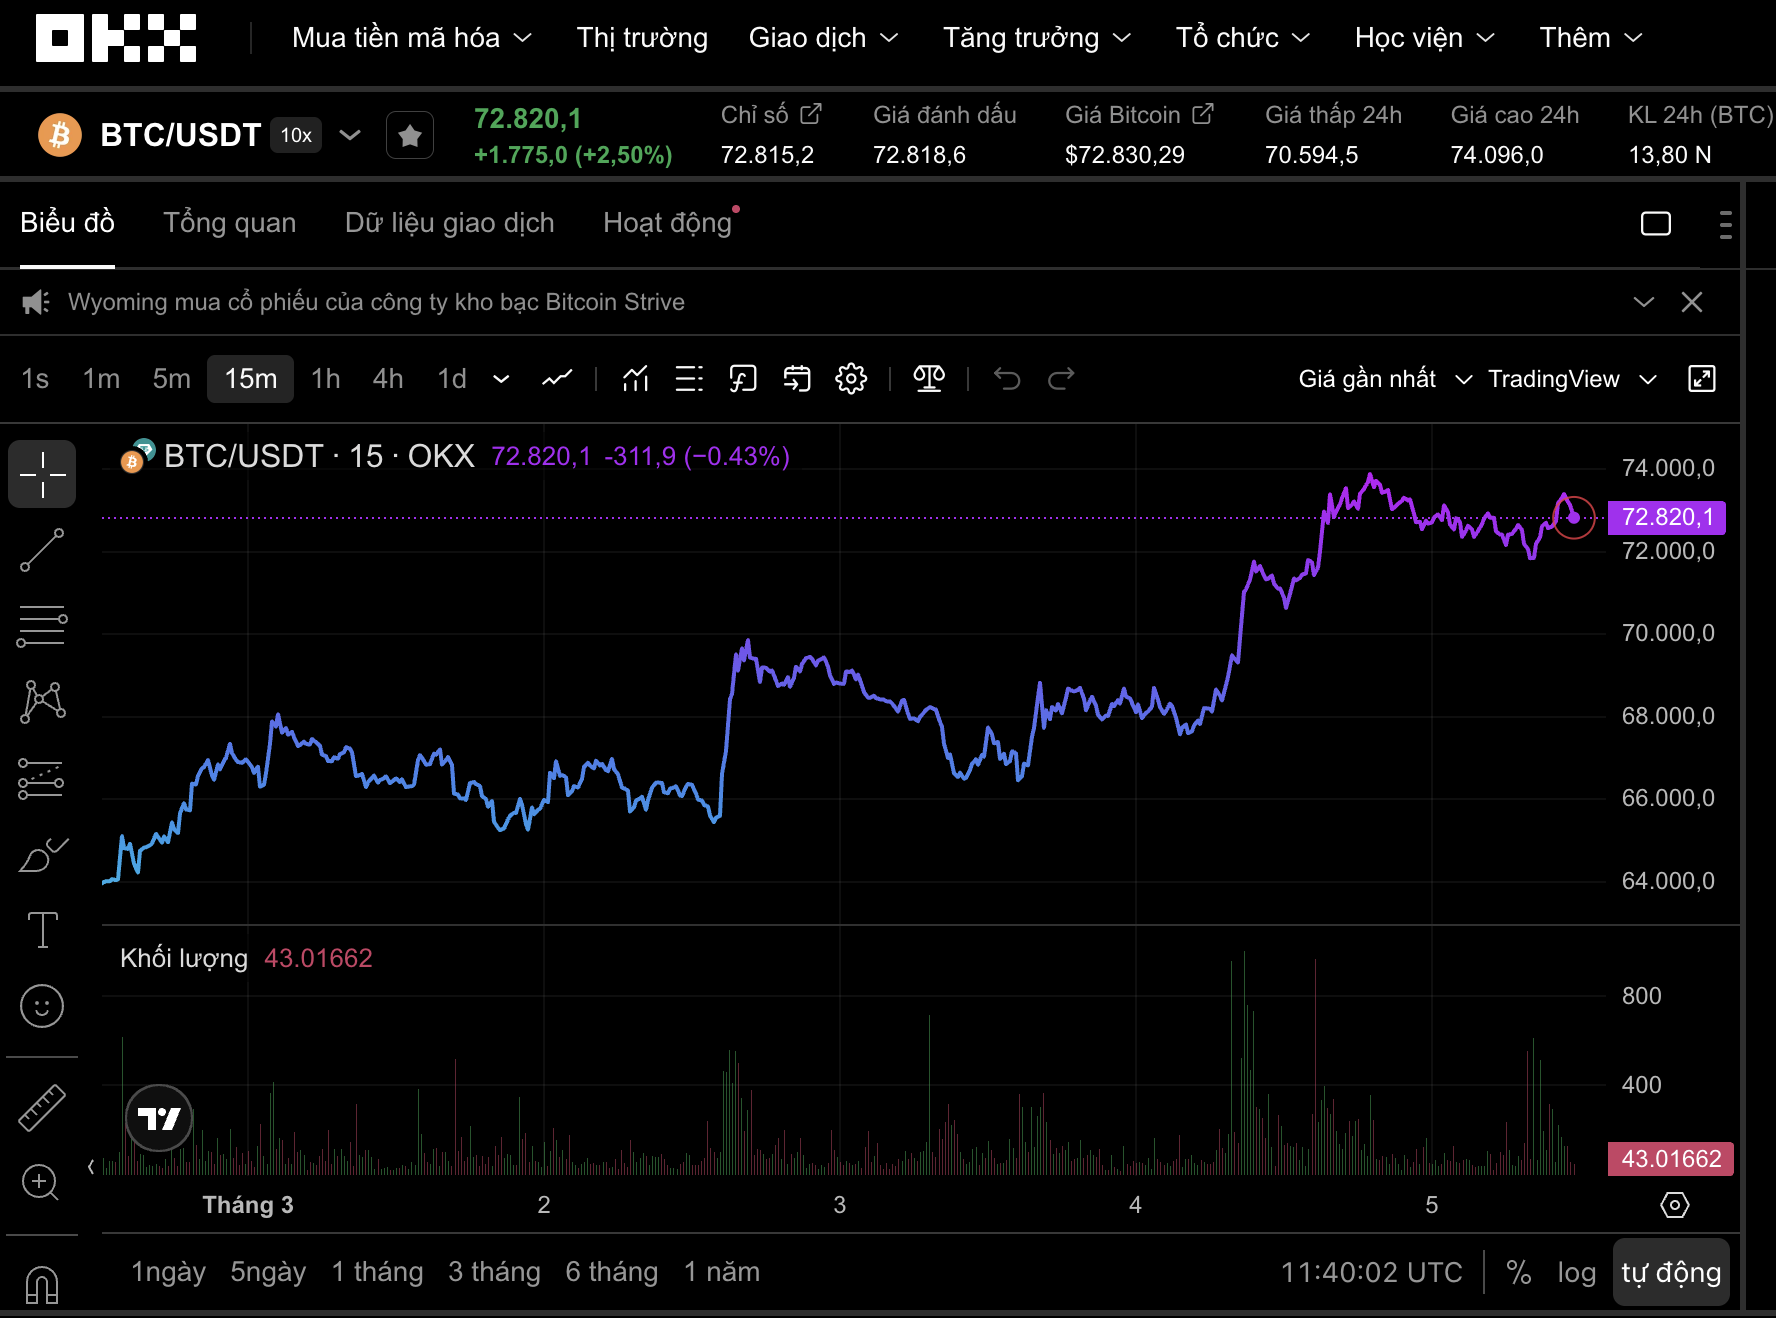Toggle percentage scale mode

[1518, 1272]
